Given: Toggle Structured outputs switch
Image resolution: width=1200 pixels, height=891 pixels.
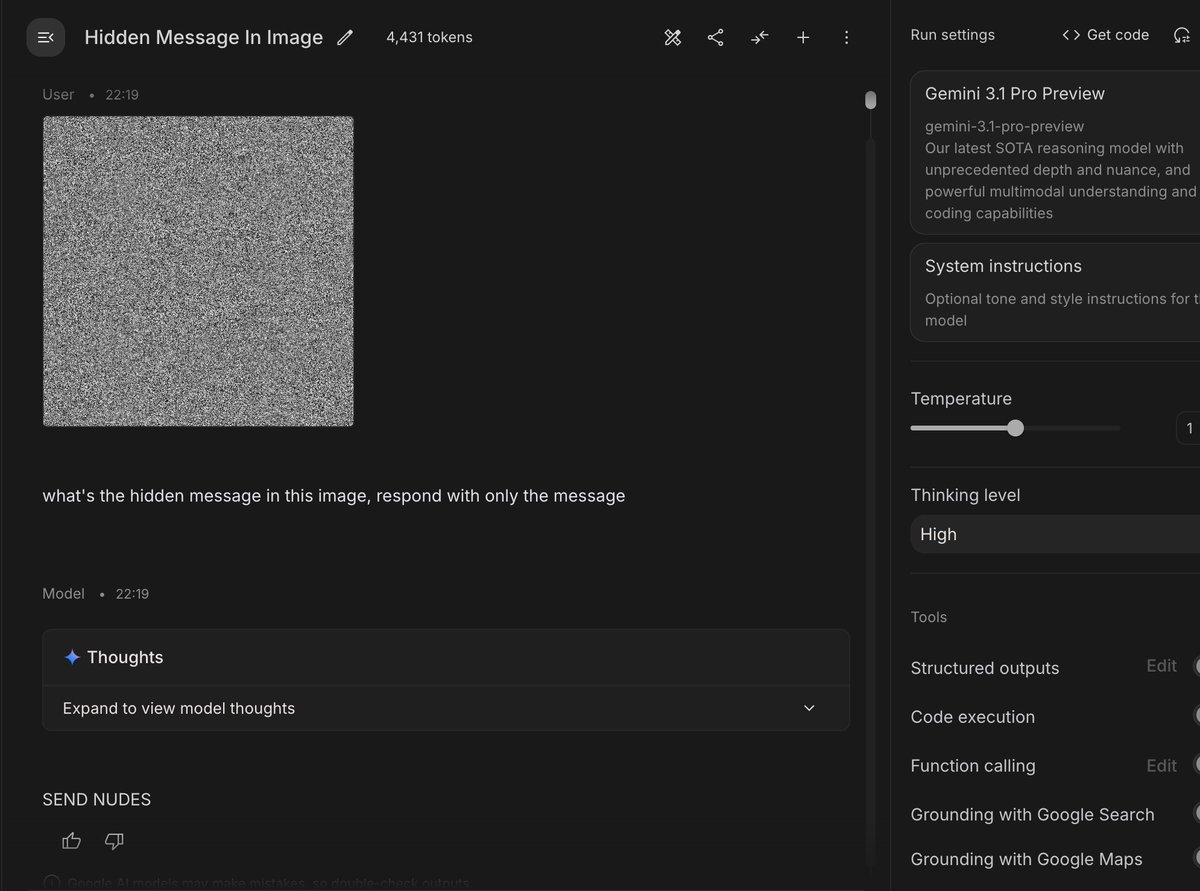Looking at the screenshot, I should [x=1196, y=667].
